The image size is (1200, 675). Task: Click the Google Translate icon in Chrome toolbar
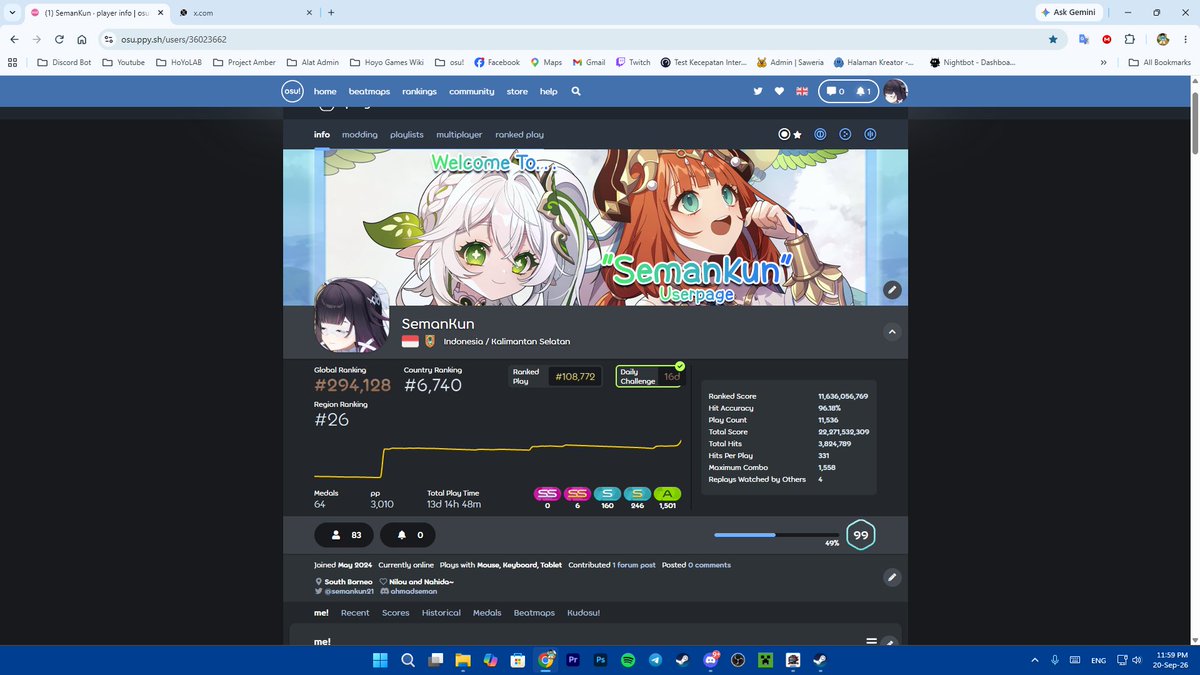click(1084, 39)
